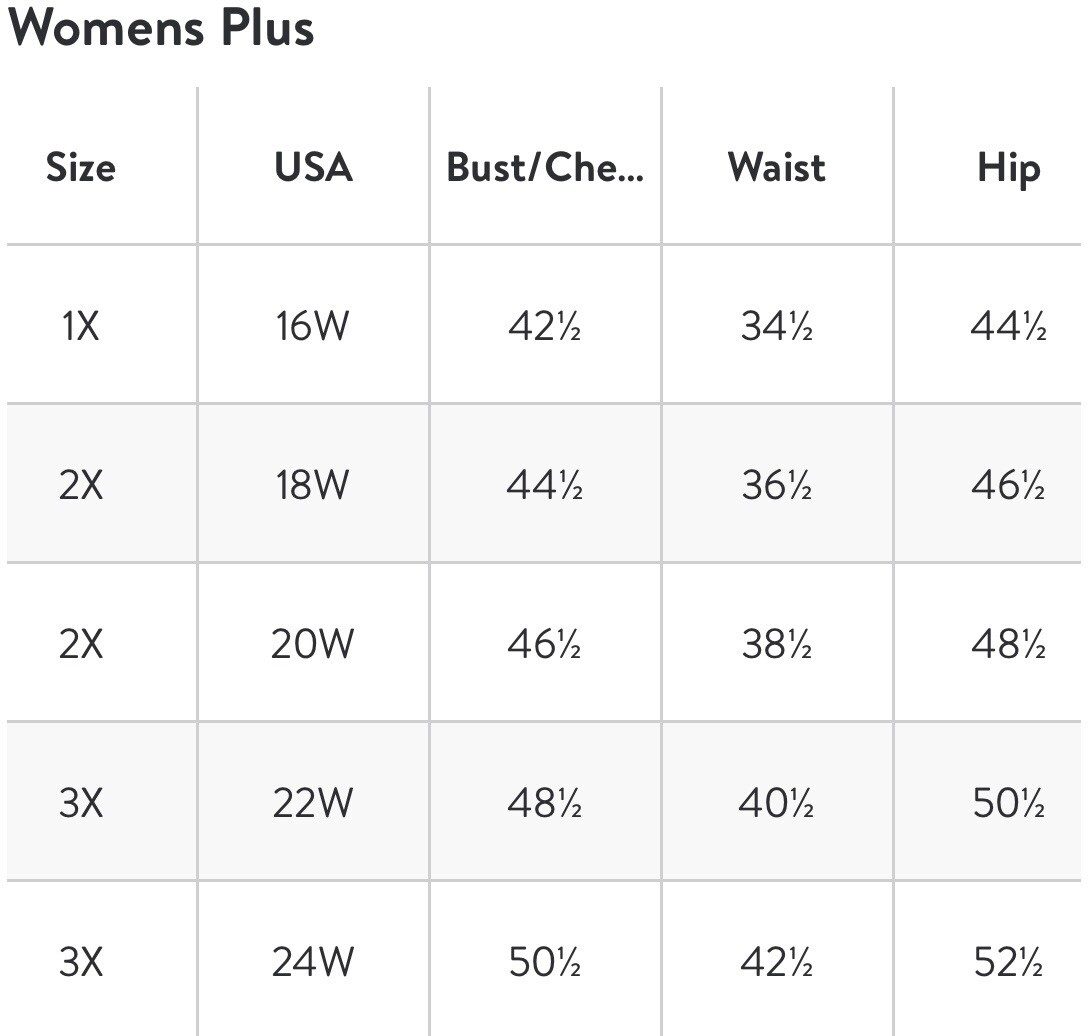The image size is (1091, 1036).
Task: Select the USA column header
Action: click(x=313, y=168)
